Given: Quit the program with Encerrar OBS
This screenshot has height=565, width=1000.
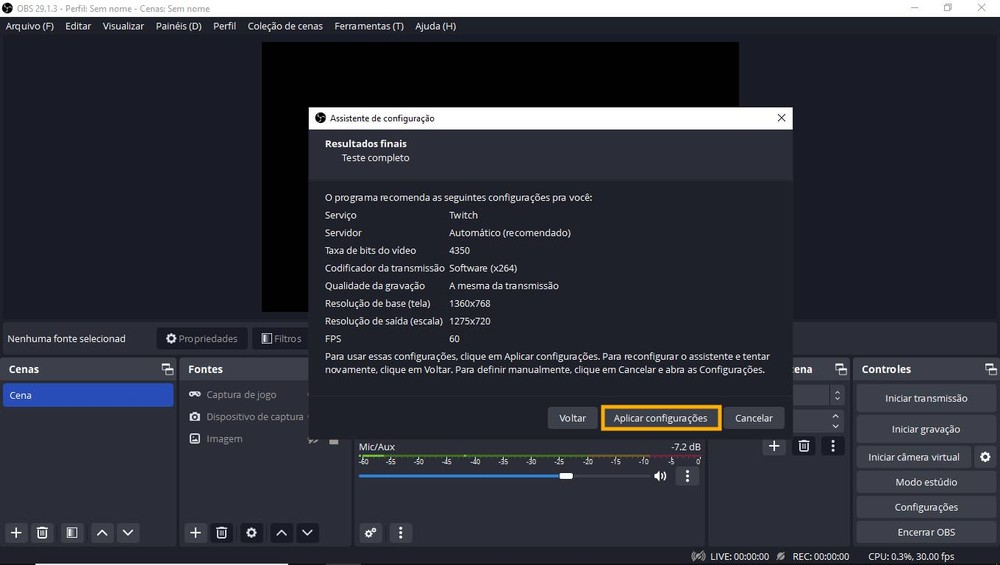Looking at the screenshot, I should click(x=925, y=532).
